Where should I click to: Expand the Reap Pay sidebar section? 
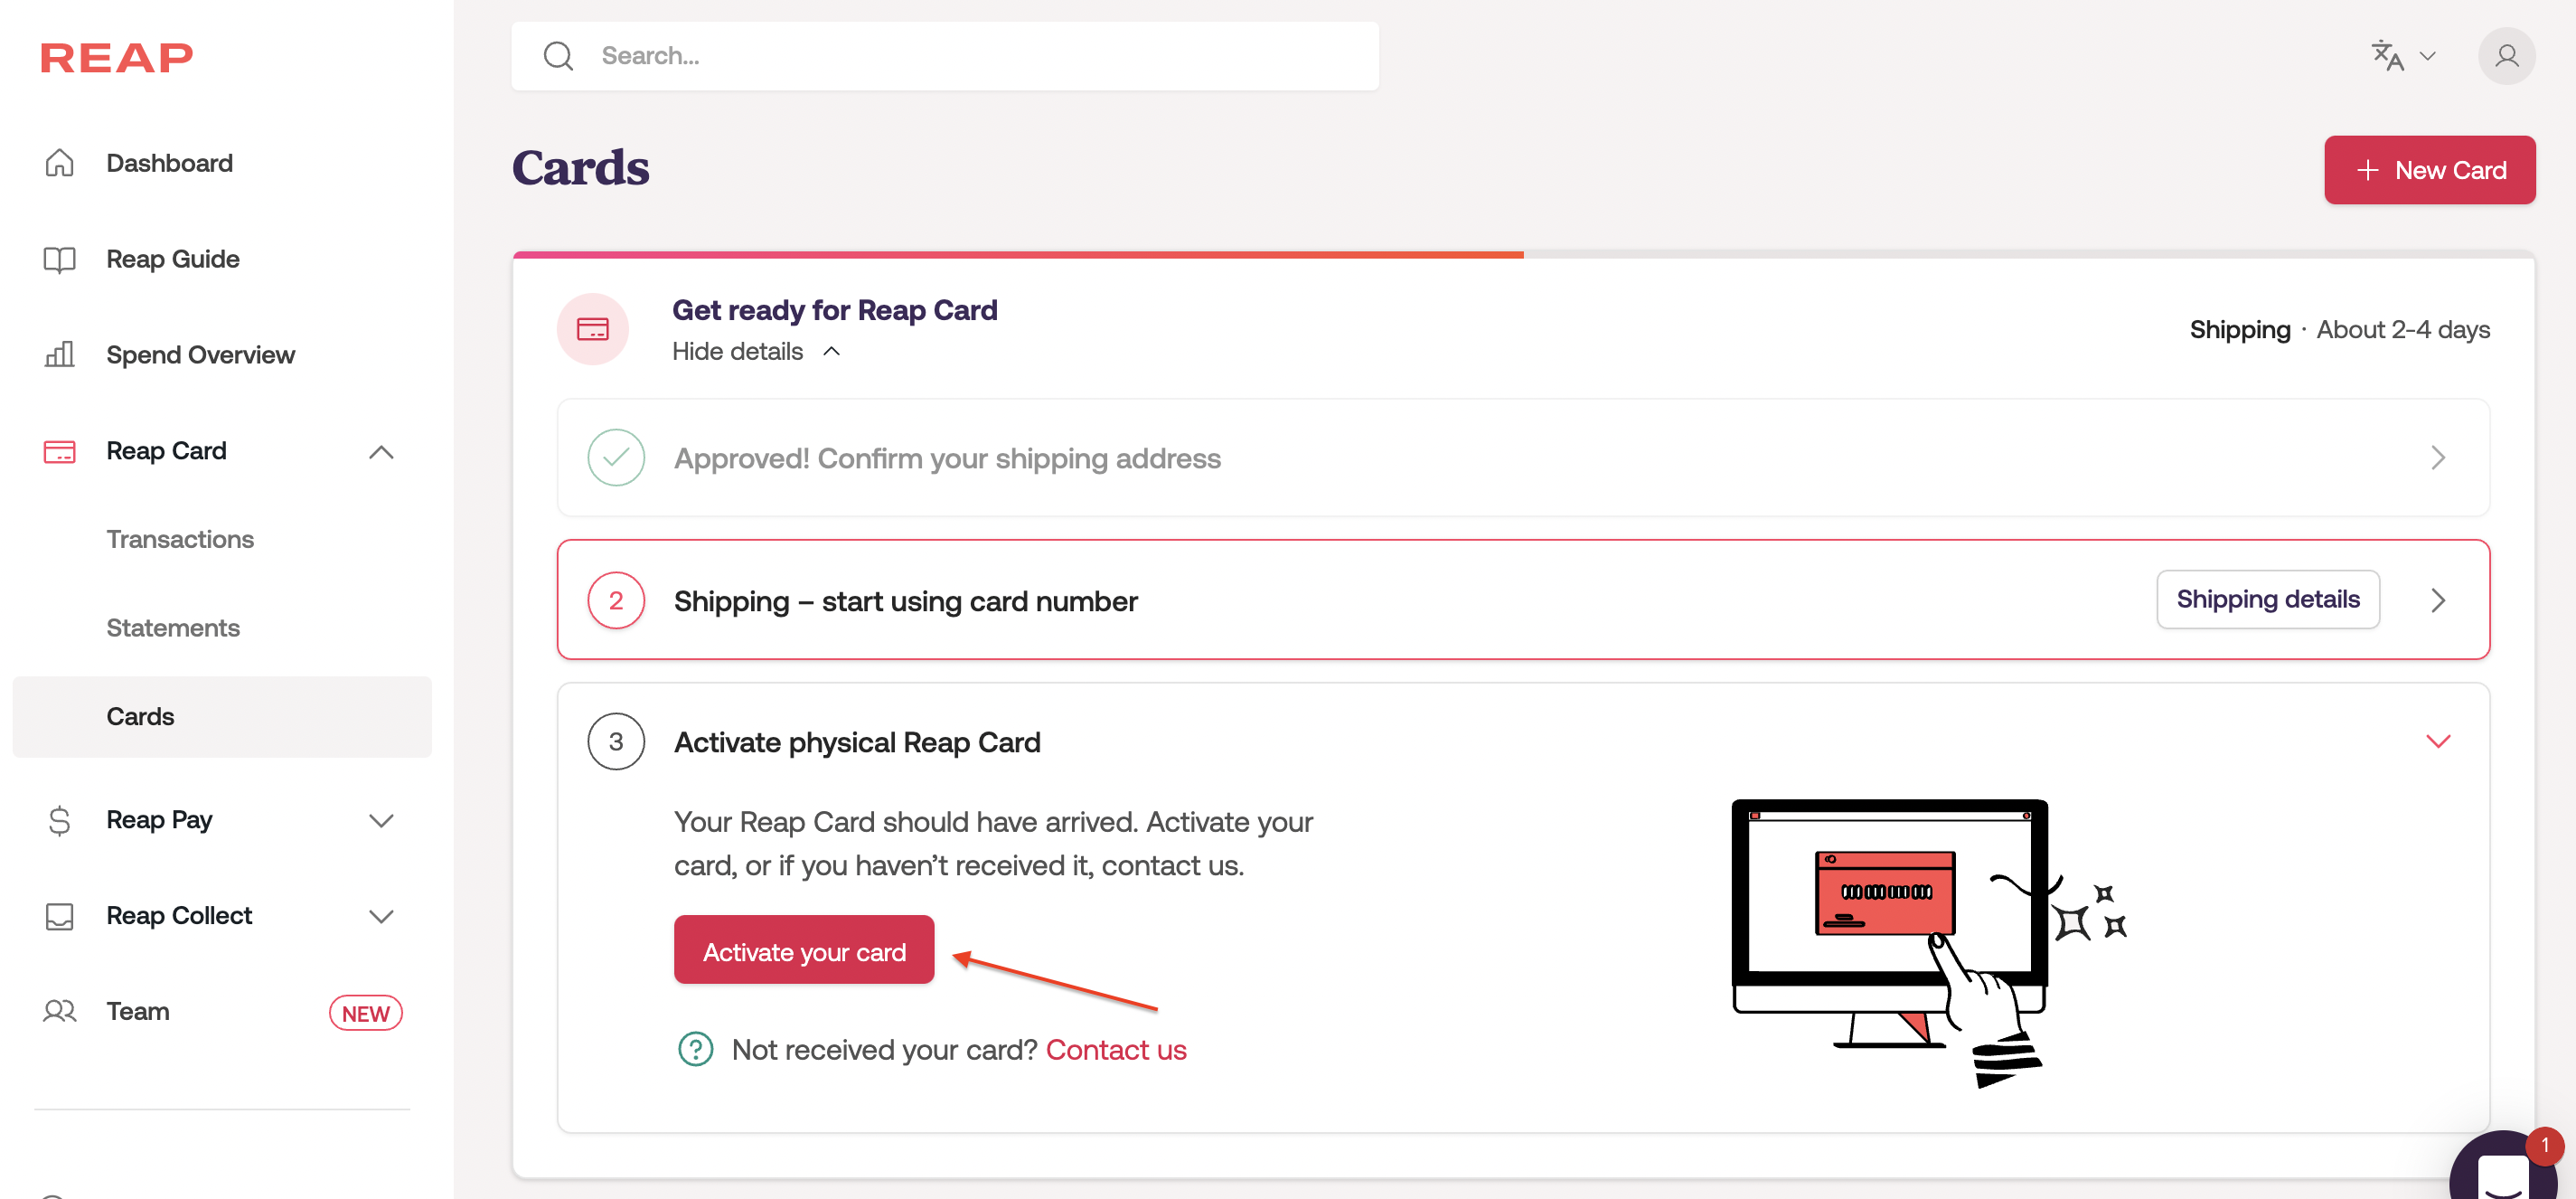(x=381, y=820)
